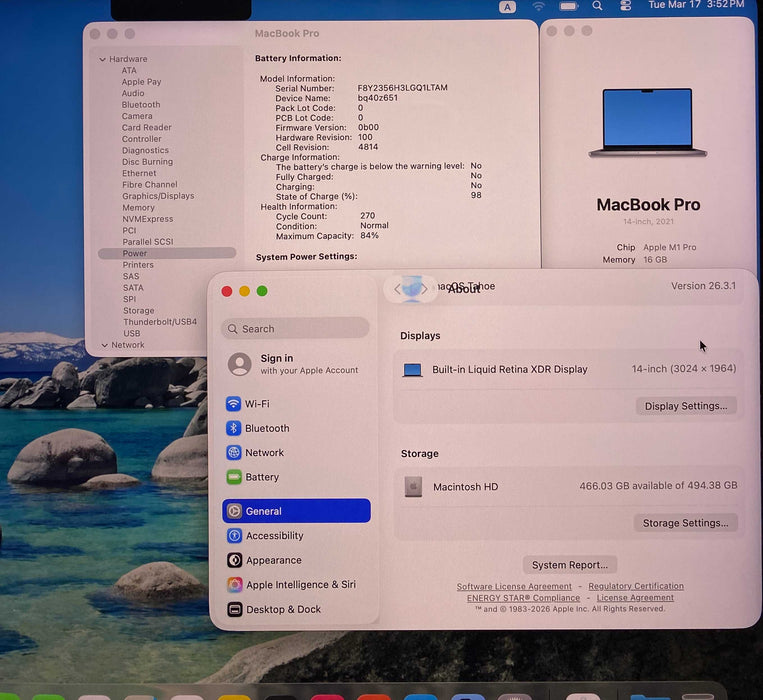The width and height of the screenshot is (763, 700).
Task: Select Ethernet in System Information sidebar
Action: 139,173
